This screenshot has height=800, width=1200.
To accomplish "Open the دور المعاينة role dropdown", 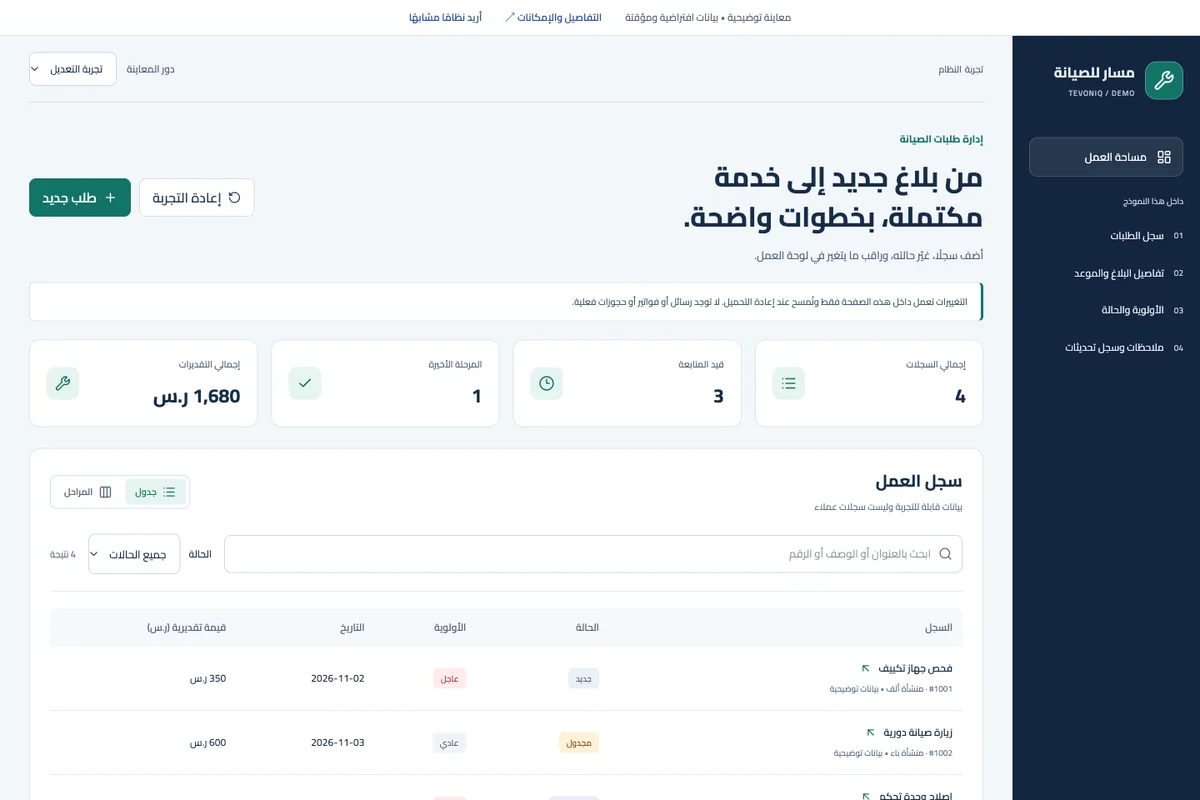I will pos(73,69).
